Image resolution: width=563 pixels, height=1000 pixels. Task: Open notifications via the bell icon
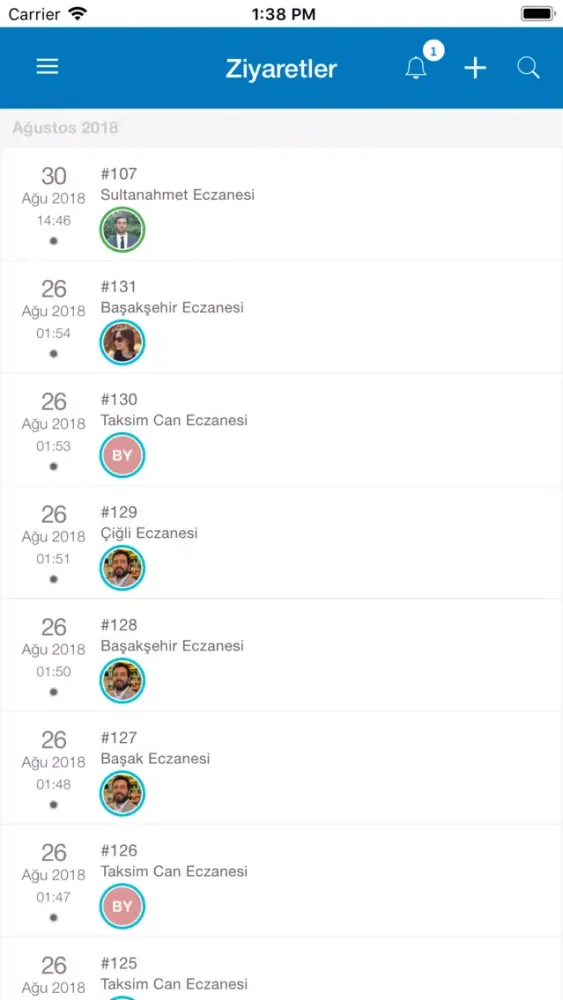(416, 68)
